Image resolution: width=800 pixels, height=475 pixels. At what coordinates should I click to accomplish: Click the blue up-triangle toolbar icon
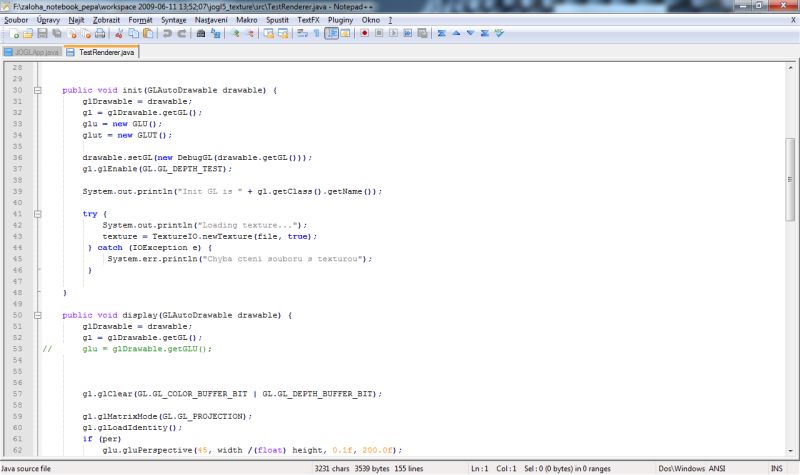(456, 33)
